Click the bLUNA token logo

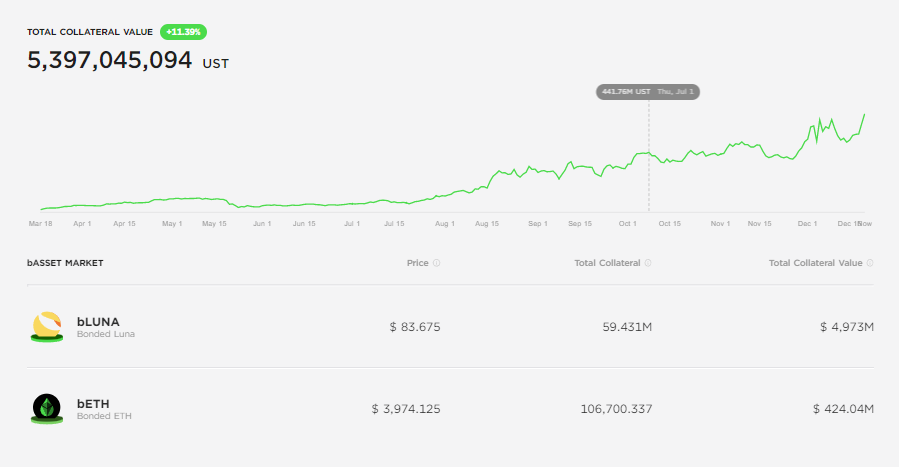(47, 327)
